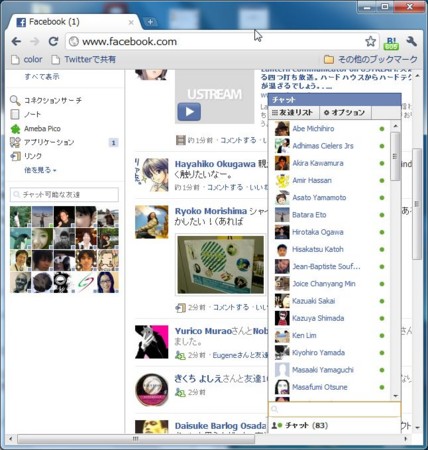Chat with Masaaki Yamaguchi
428x450 pixels.
[x=330, y=370]
